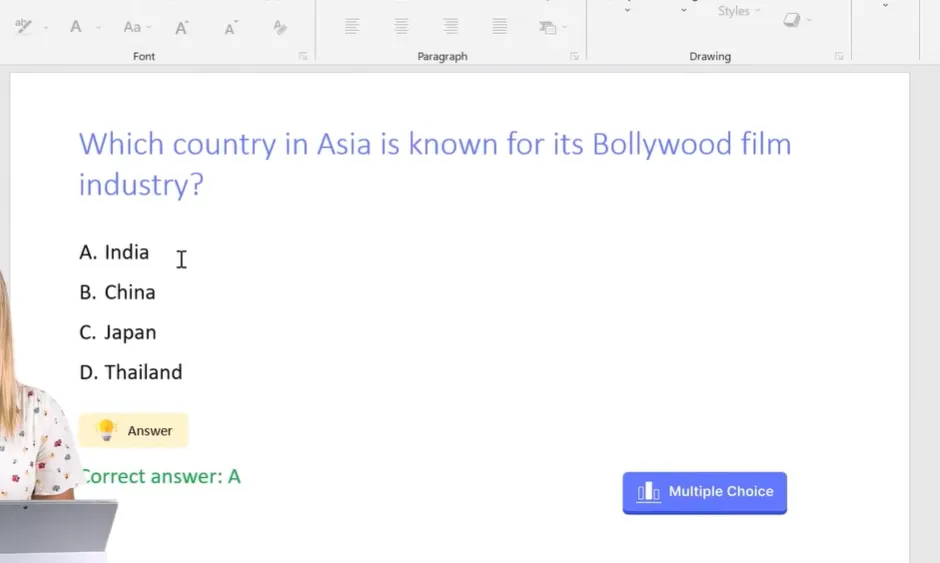Click the text highlight color icon
Viewport: 940px width, 563px height.
(x=24, y=27)
